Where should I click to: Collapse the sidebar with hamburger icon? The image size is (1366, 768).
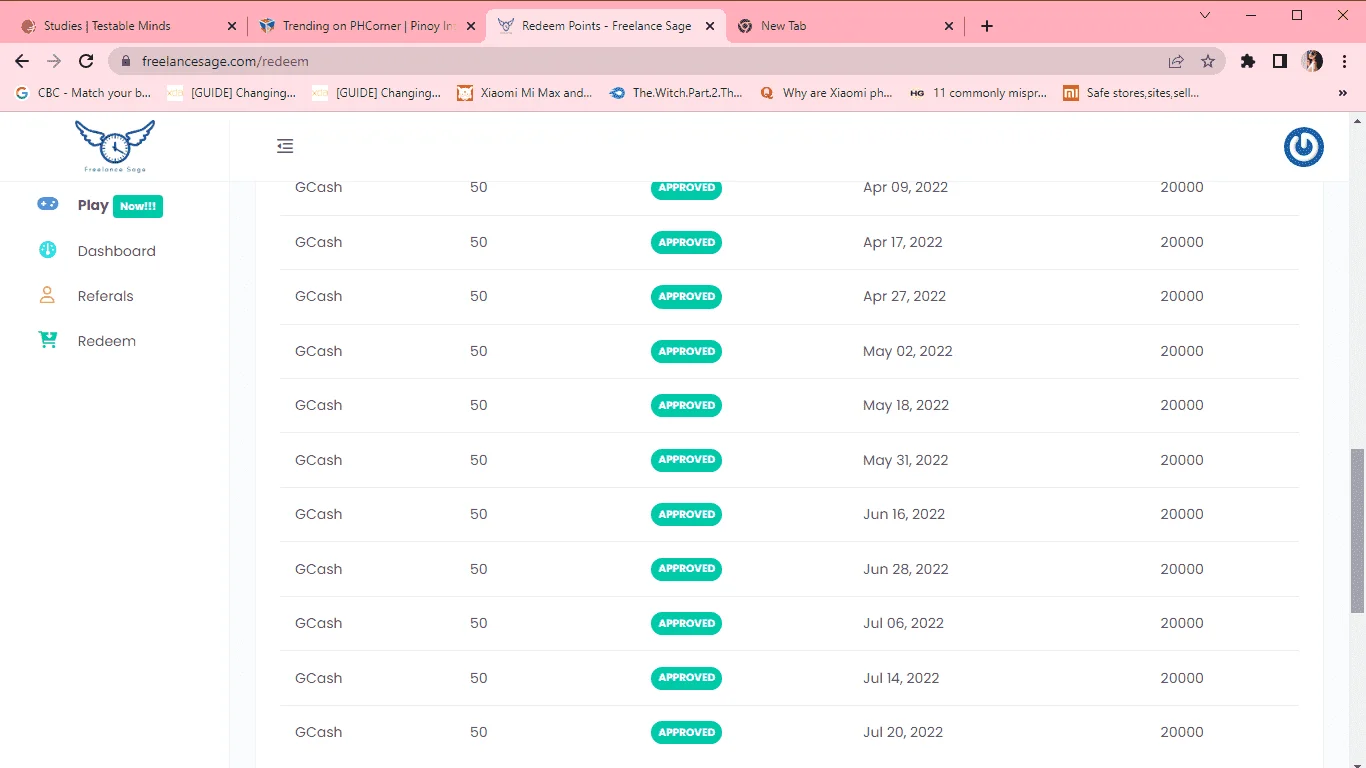pos(285,146)
